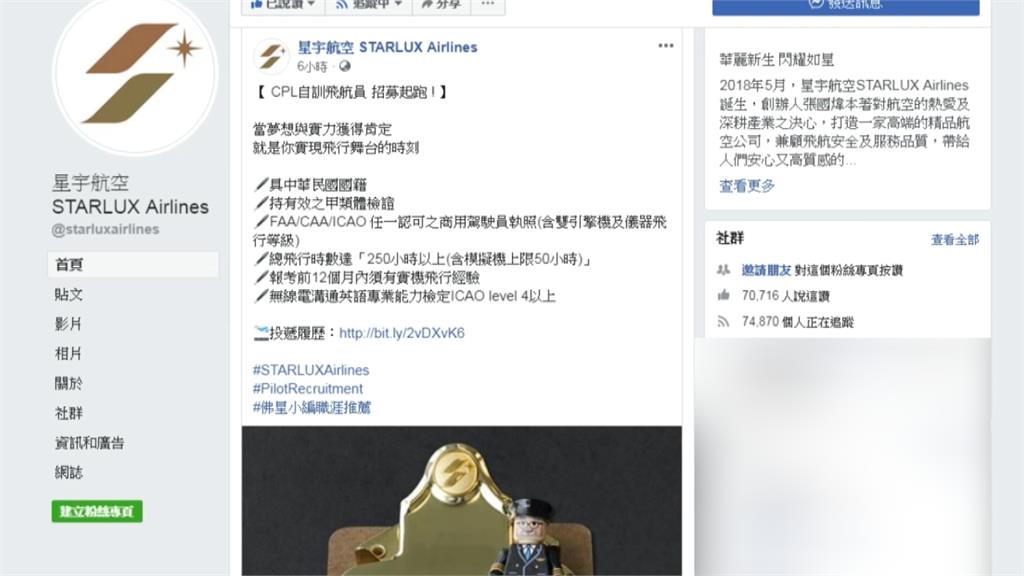Screen dimensions: 1024x576
Task: Click the thumbs-up likes count icon
Action: (x=724, y=295)
